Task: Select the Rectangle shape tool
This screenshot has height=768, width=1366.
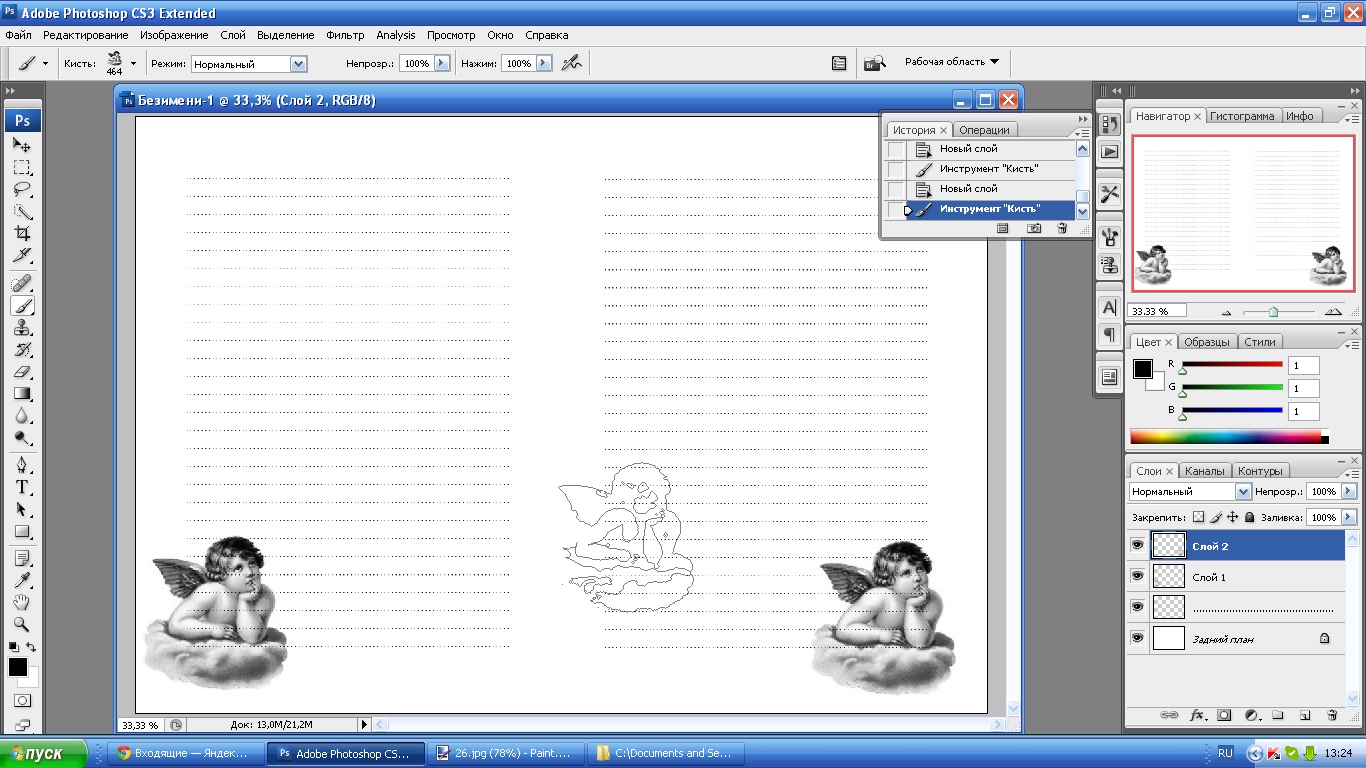Action: tap(22, 531)
